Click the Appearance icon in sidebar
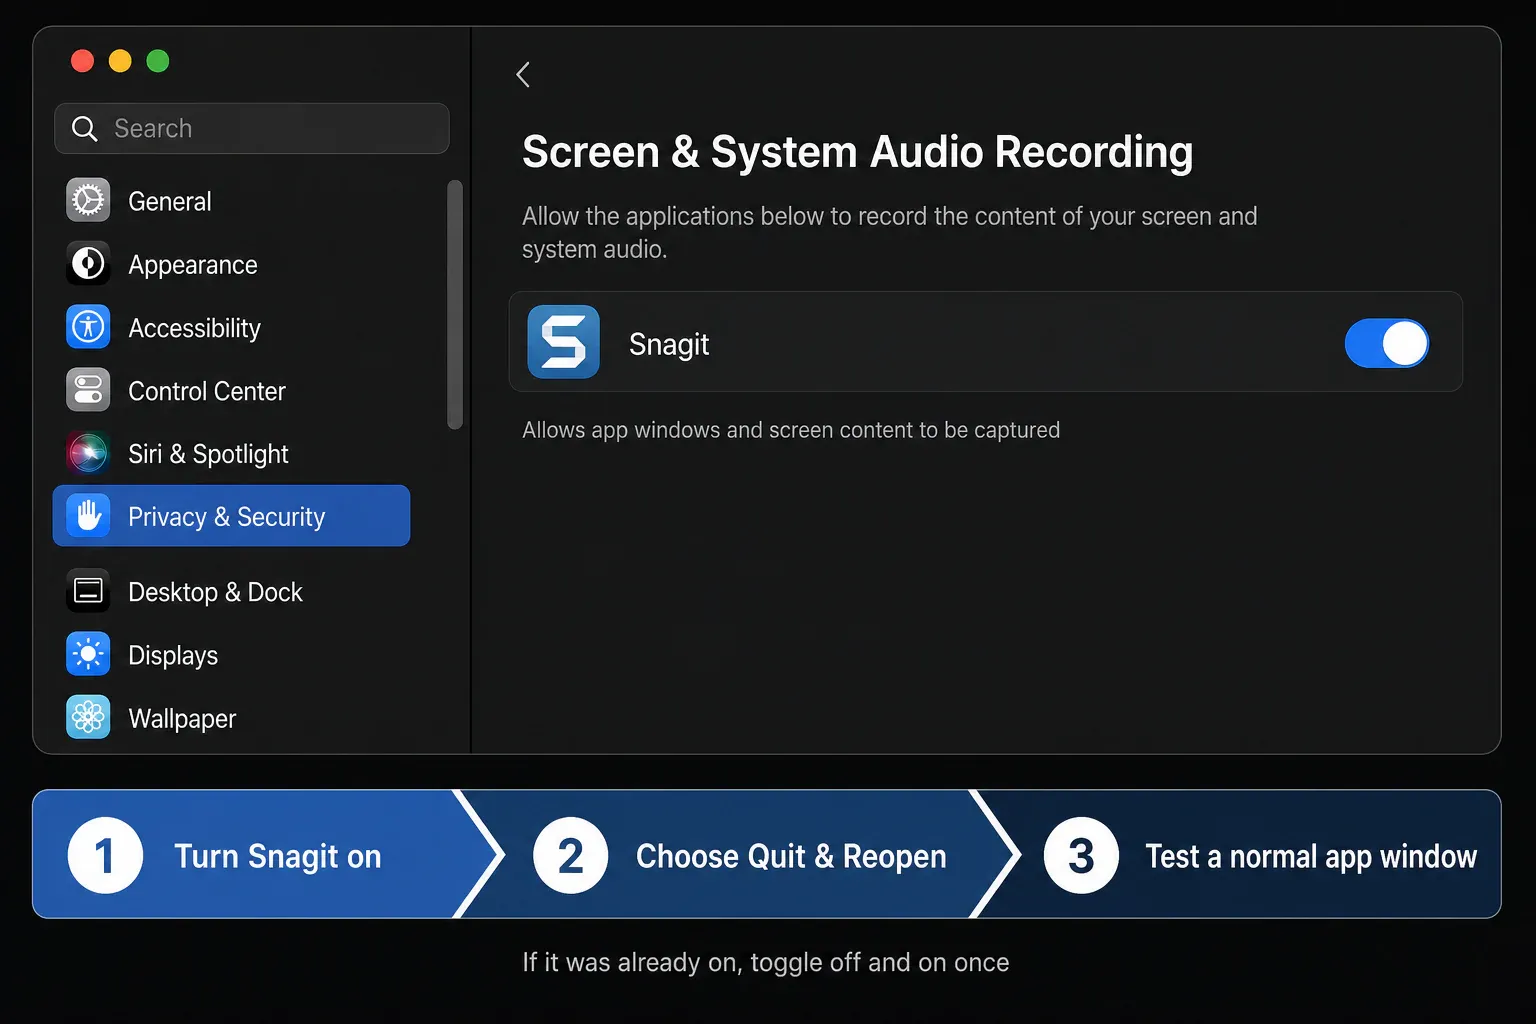 tap(88, 264)
